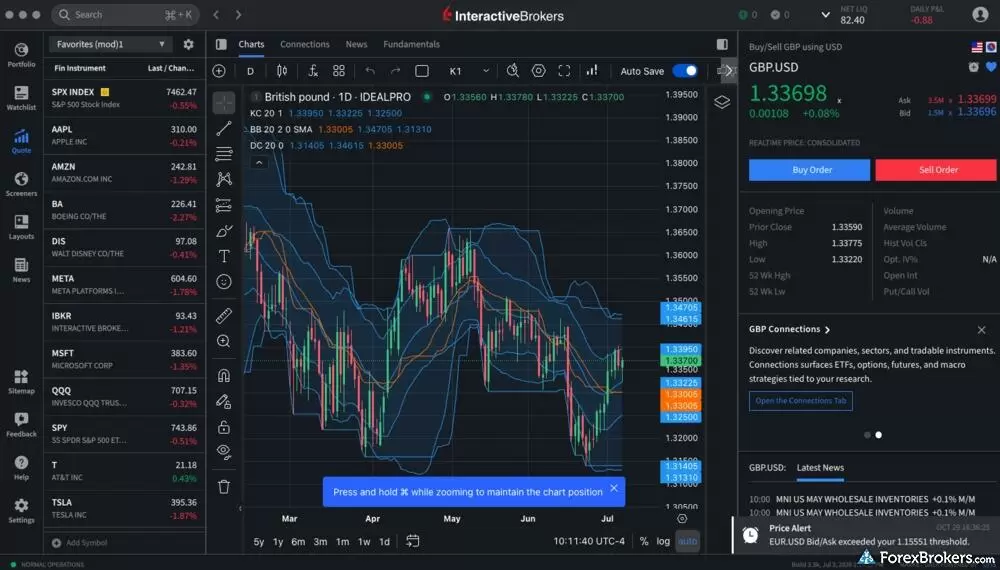Open chart settings hexagon icon in toolbar
1000x570 pixels.
tap(539, 71)
